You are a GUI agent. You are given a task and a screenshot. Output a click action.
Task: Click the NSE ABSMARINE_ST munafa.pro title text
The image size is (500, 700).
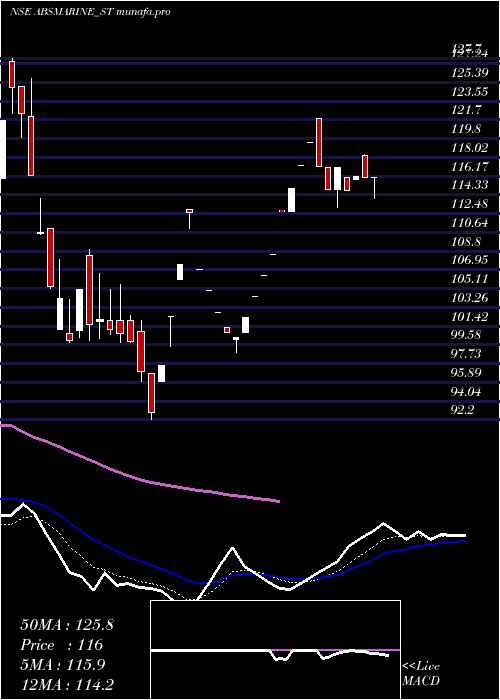90,12
